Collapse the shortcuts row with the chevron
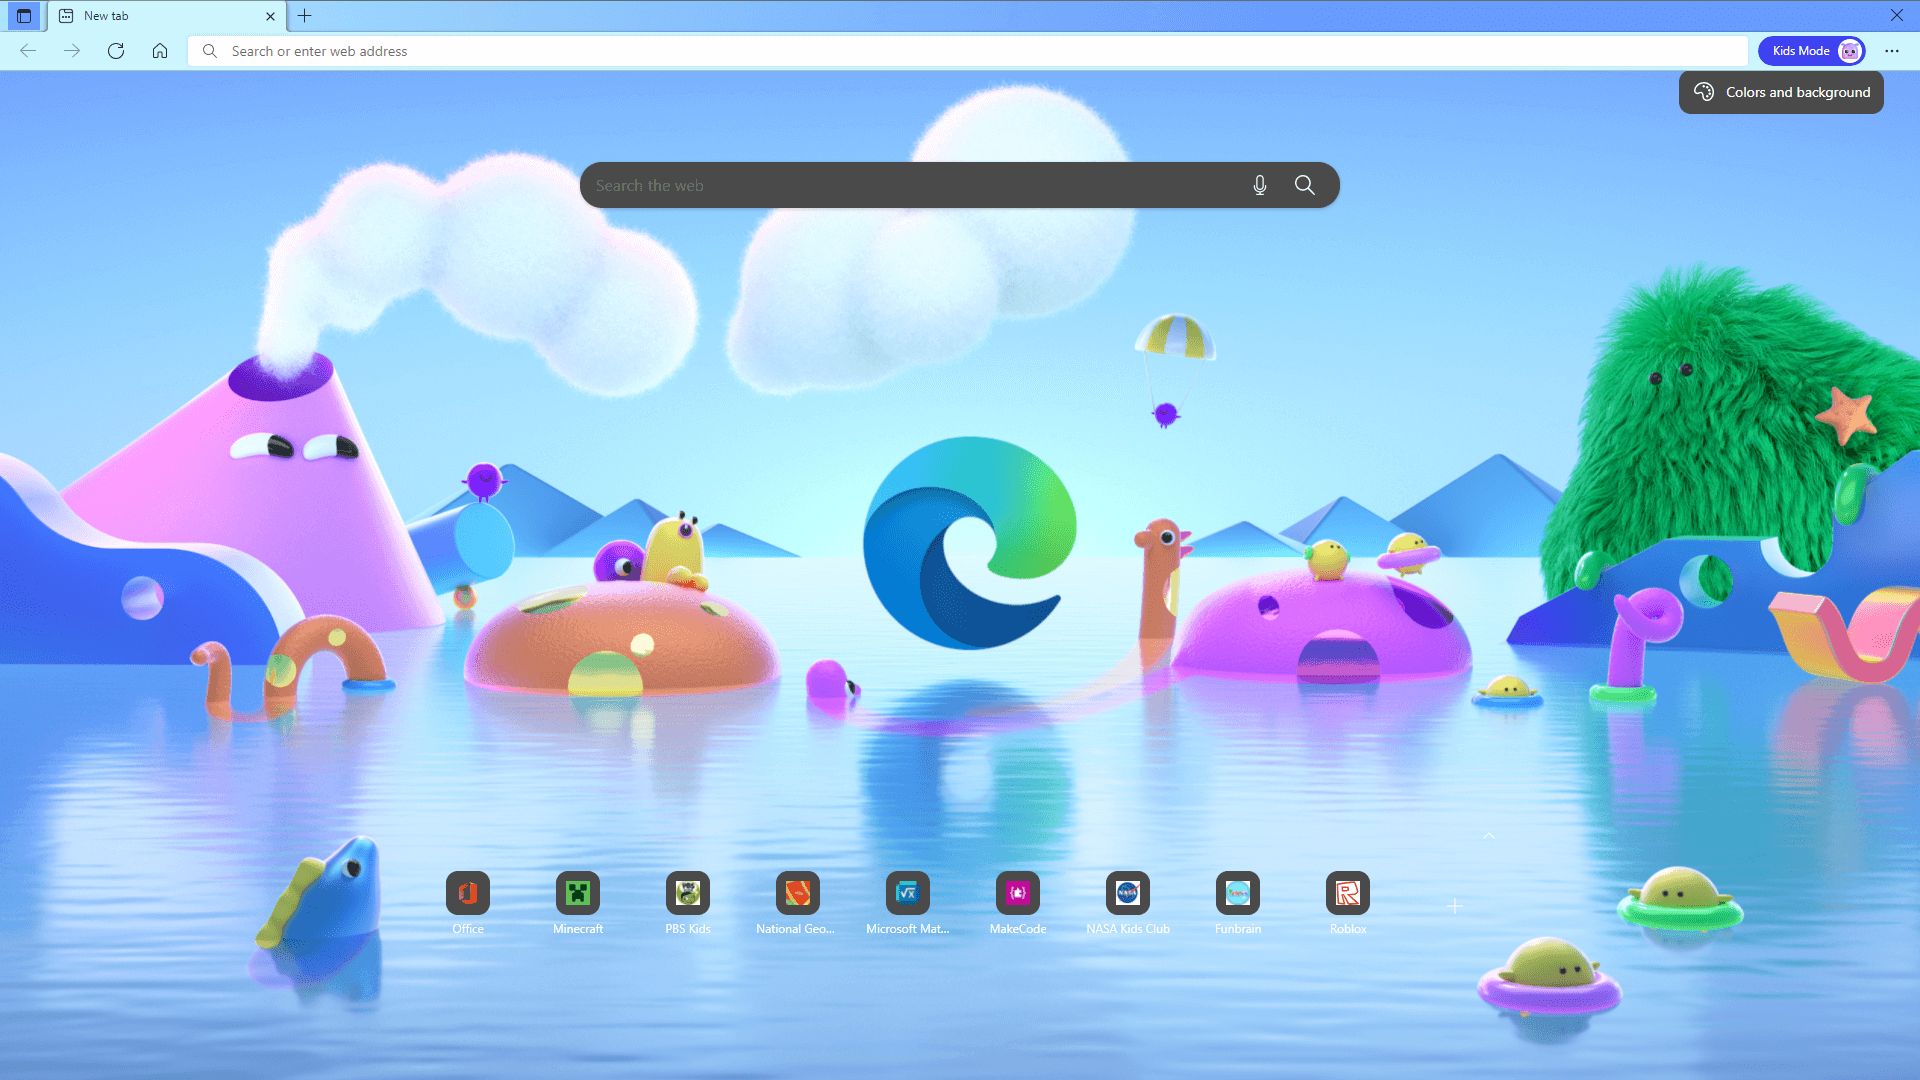This screenshot has width=1920, height=1080. (x=1489, y=836)
